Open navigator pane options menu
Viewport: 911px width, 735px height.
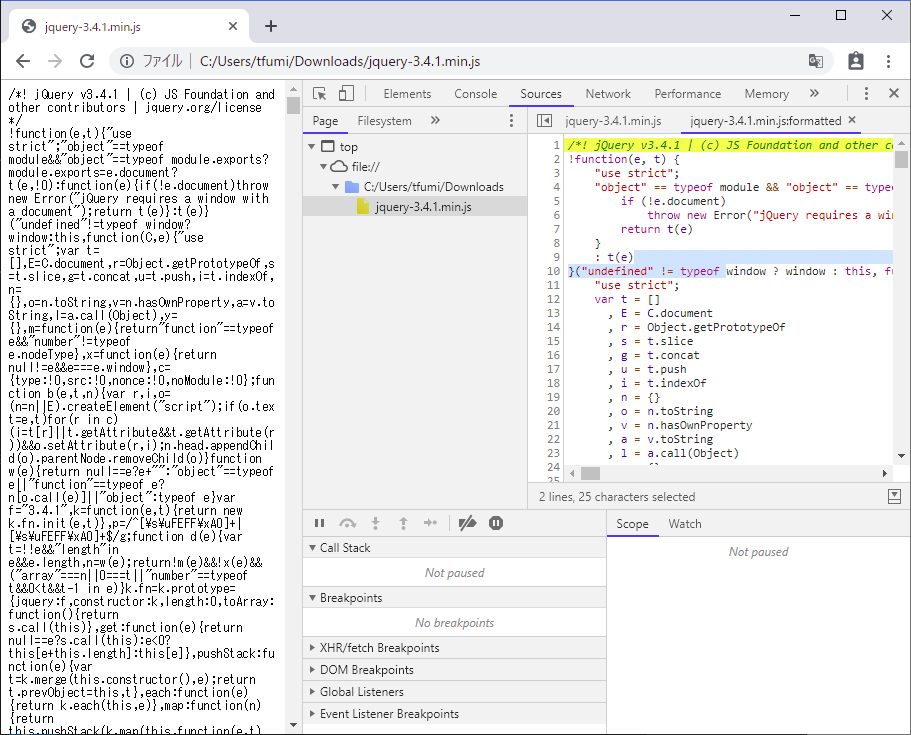(x=511, y=120)
